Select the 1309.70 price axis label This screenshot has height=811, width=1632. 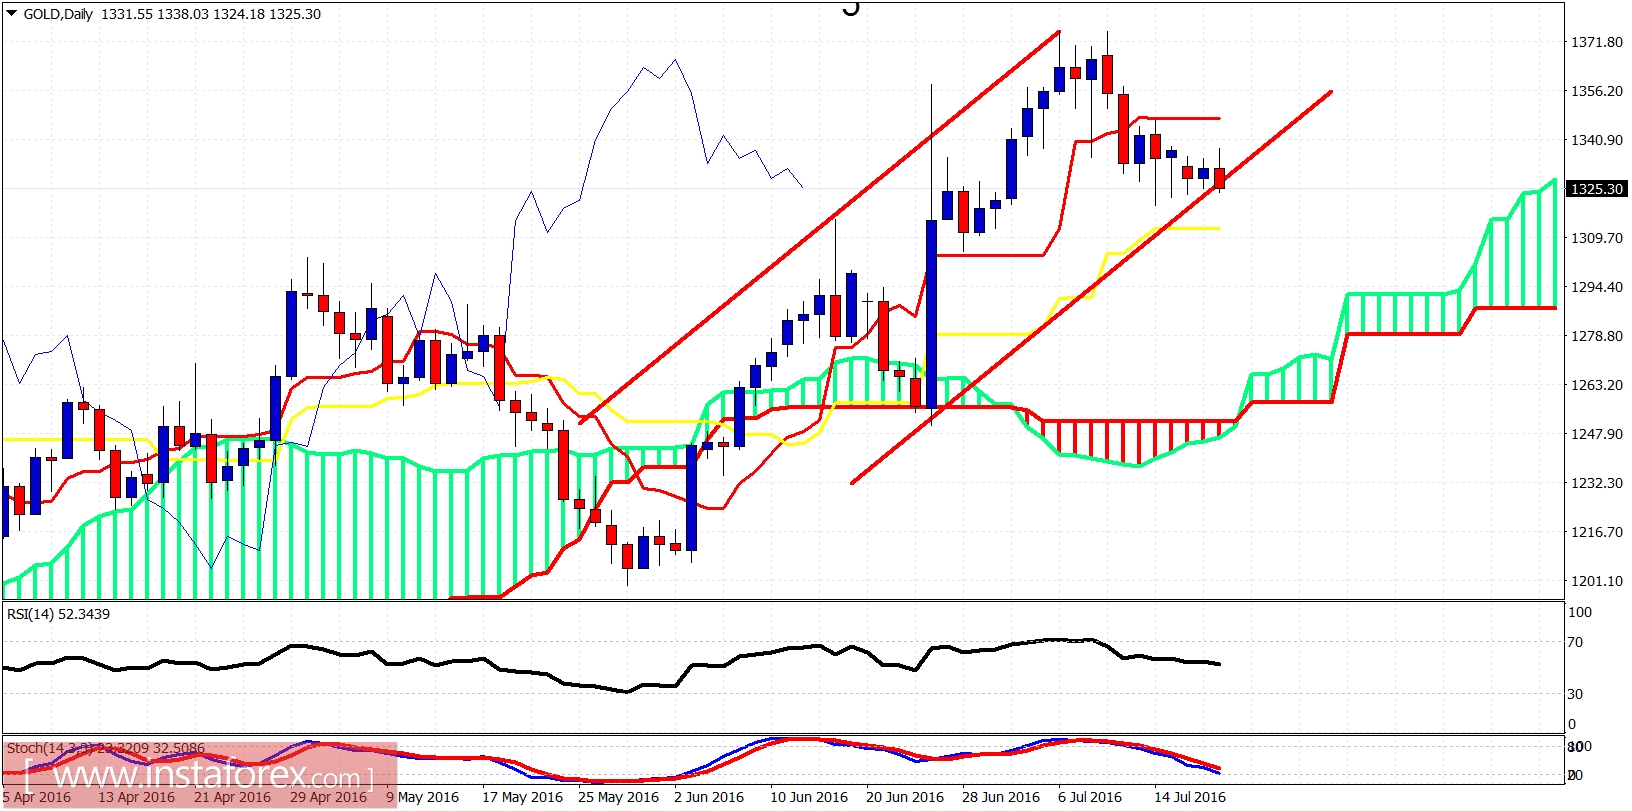pos(1597,238)
